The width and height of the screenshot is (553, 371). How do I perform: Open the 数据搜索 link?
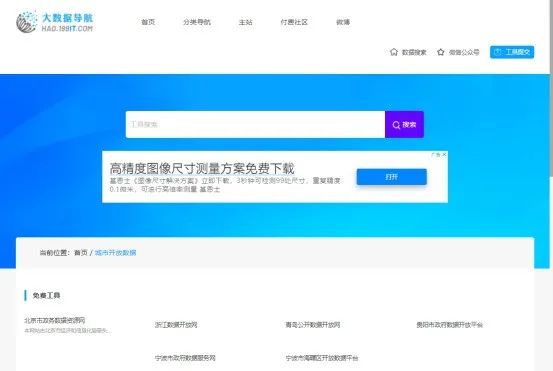tap(414, 53)
